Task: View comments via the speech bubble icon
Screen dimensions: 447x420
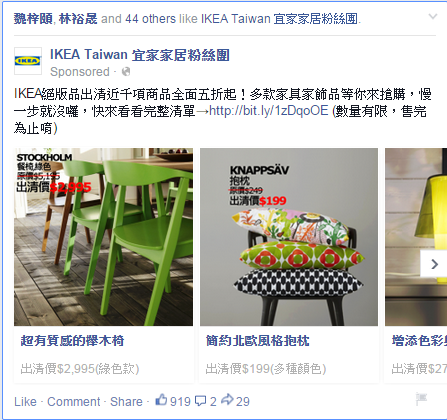Action: [200, 401]
